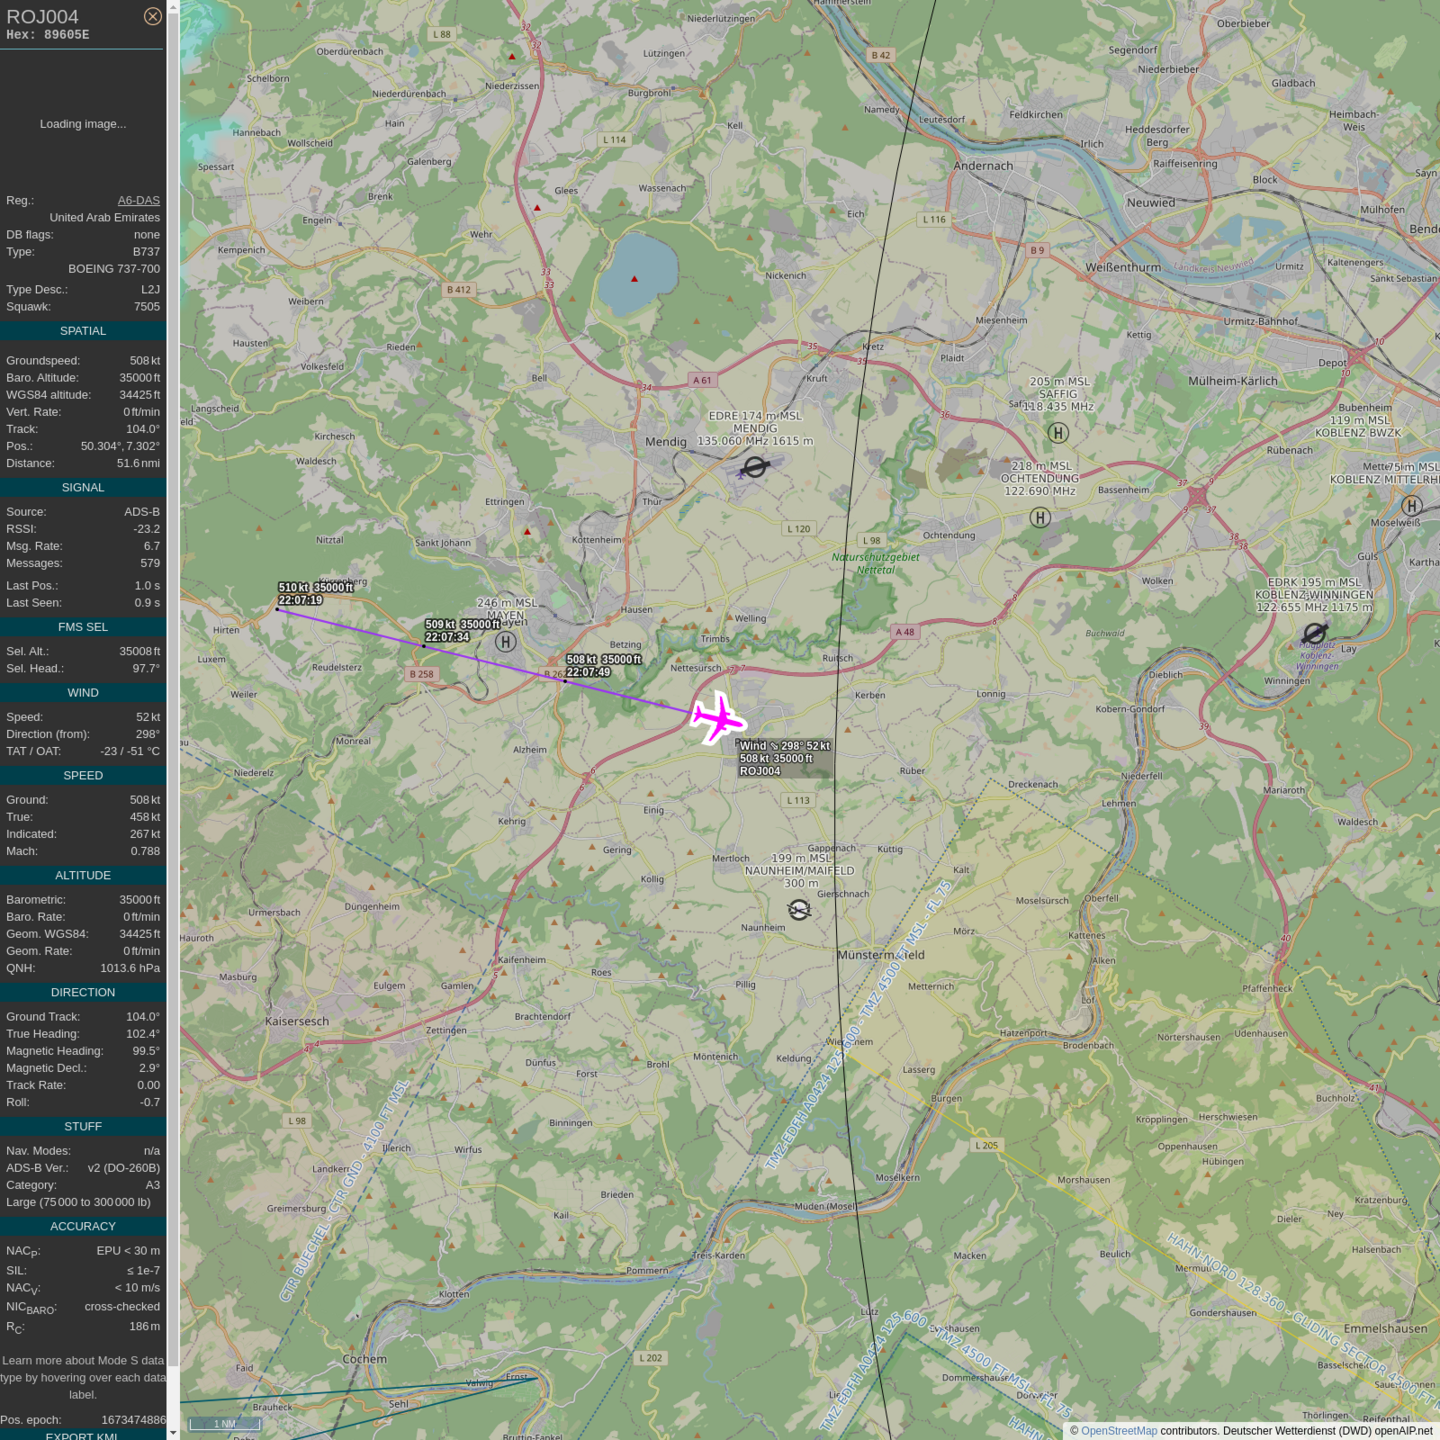Image resolution: width=1440 pixels, height=1440 pixels.
Task: Click the Koblenz-Winningen airfield symbol
Action: coord(1315,633)
